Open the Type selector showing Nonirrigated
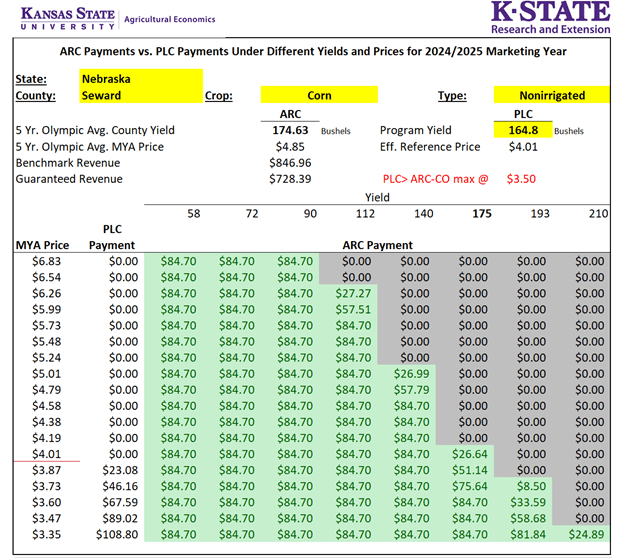624x558 pixels. click(552, 95)
